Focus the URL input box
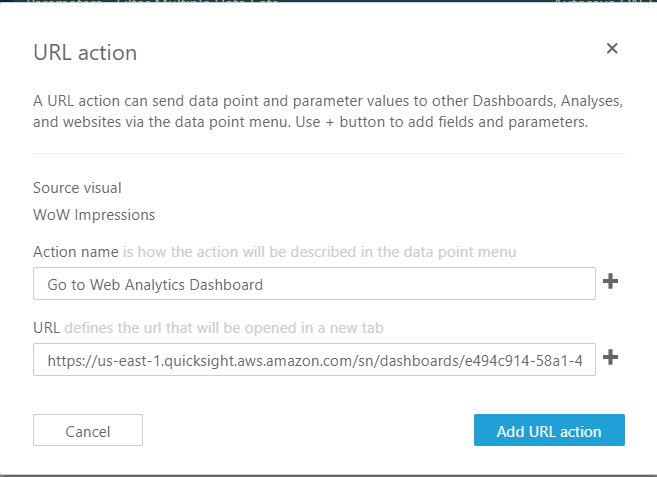657x477 pixels. click(314, 360)
